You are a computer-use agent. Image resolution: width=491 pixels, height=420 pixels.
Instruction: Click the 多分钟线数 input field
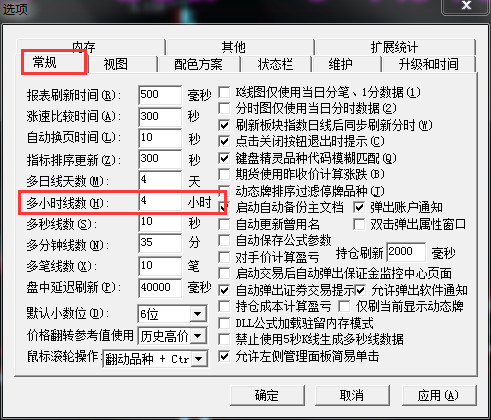(x=160, y=243)
